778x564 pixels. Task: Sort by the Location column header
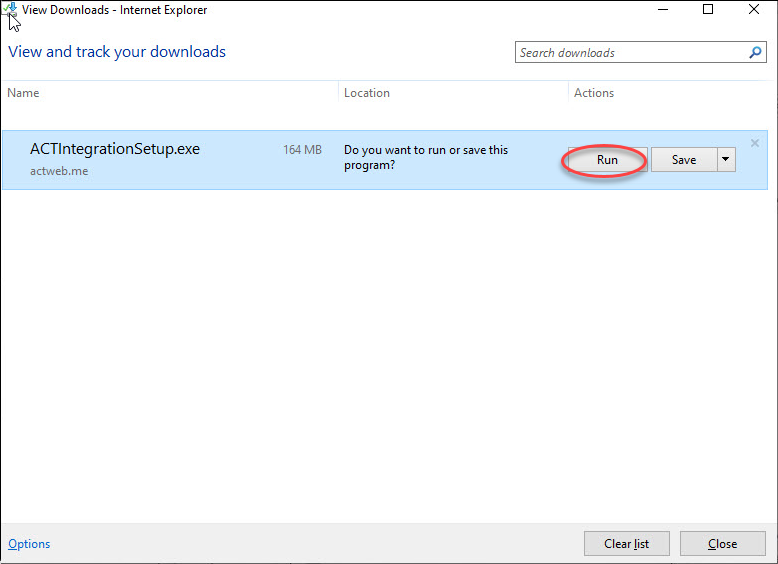click(367, 93)
